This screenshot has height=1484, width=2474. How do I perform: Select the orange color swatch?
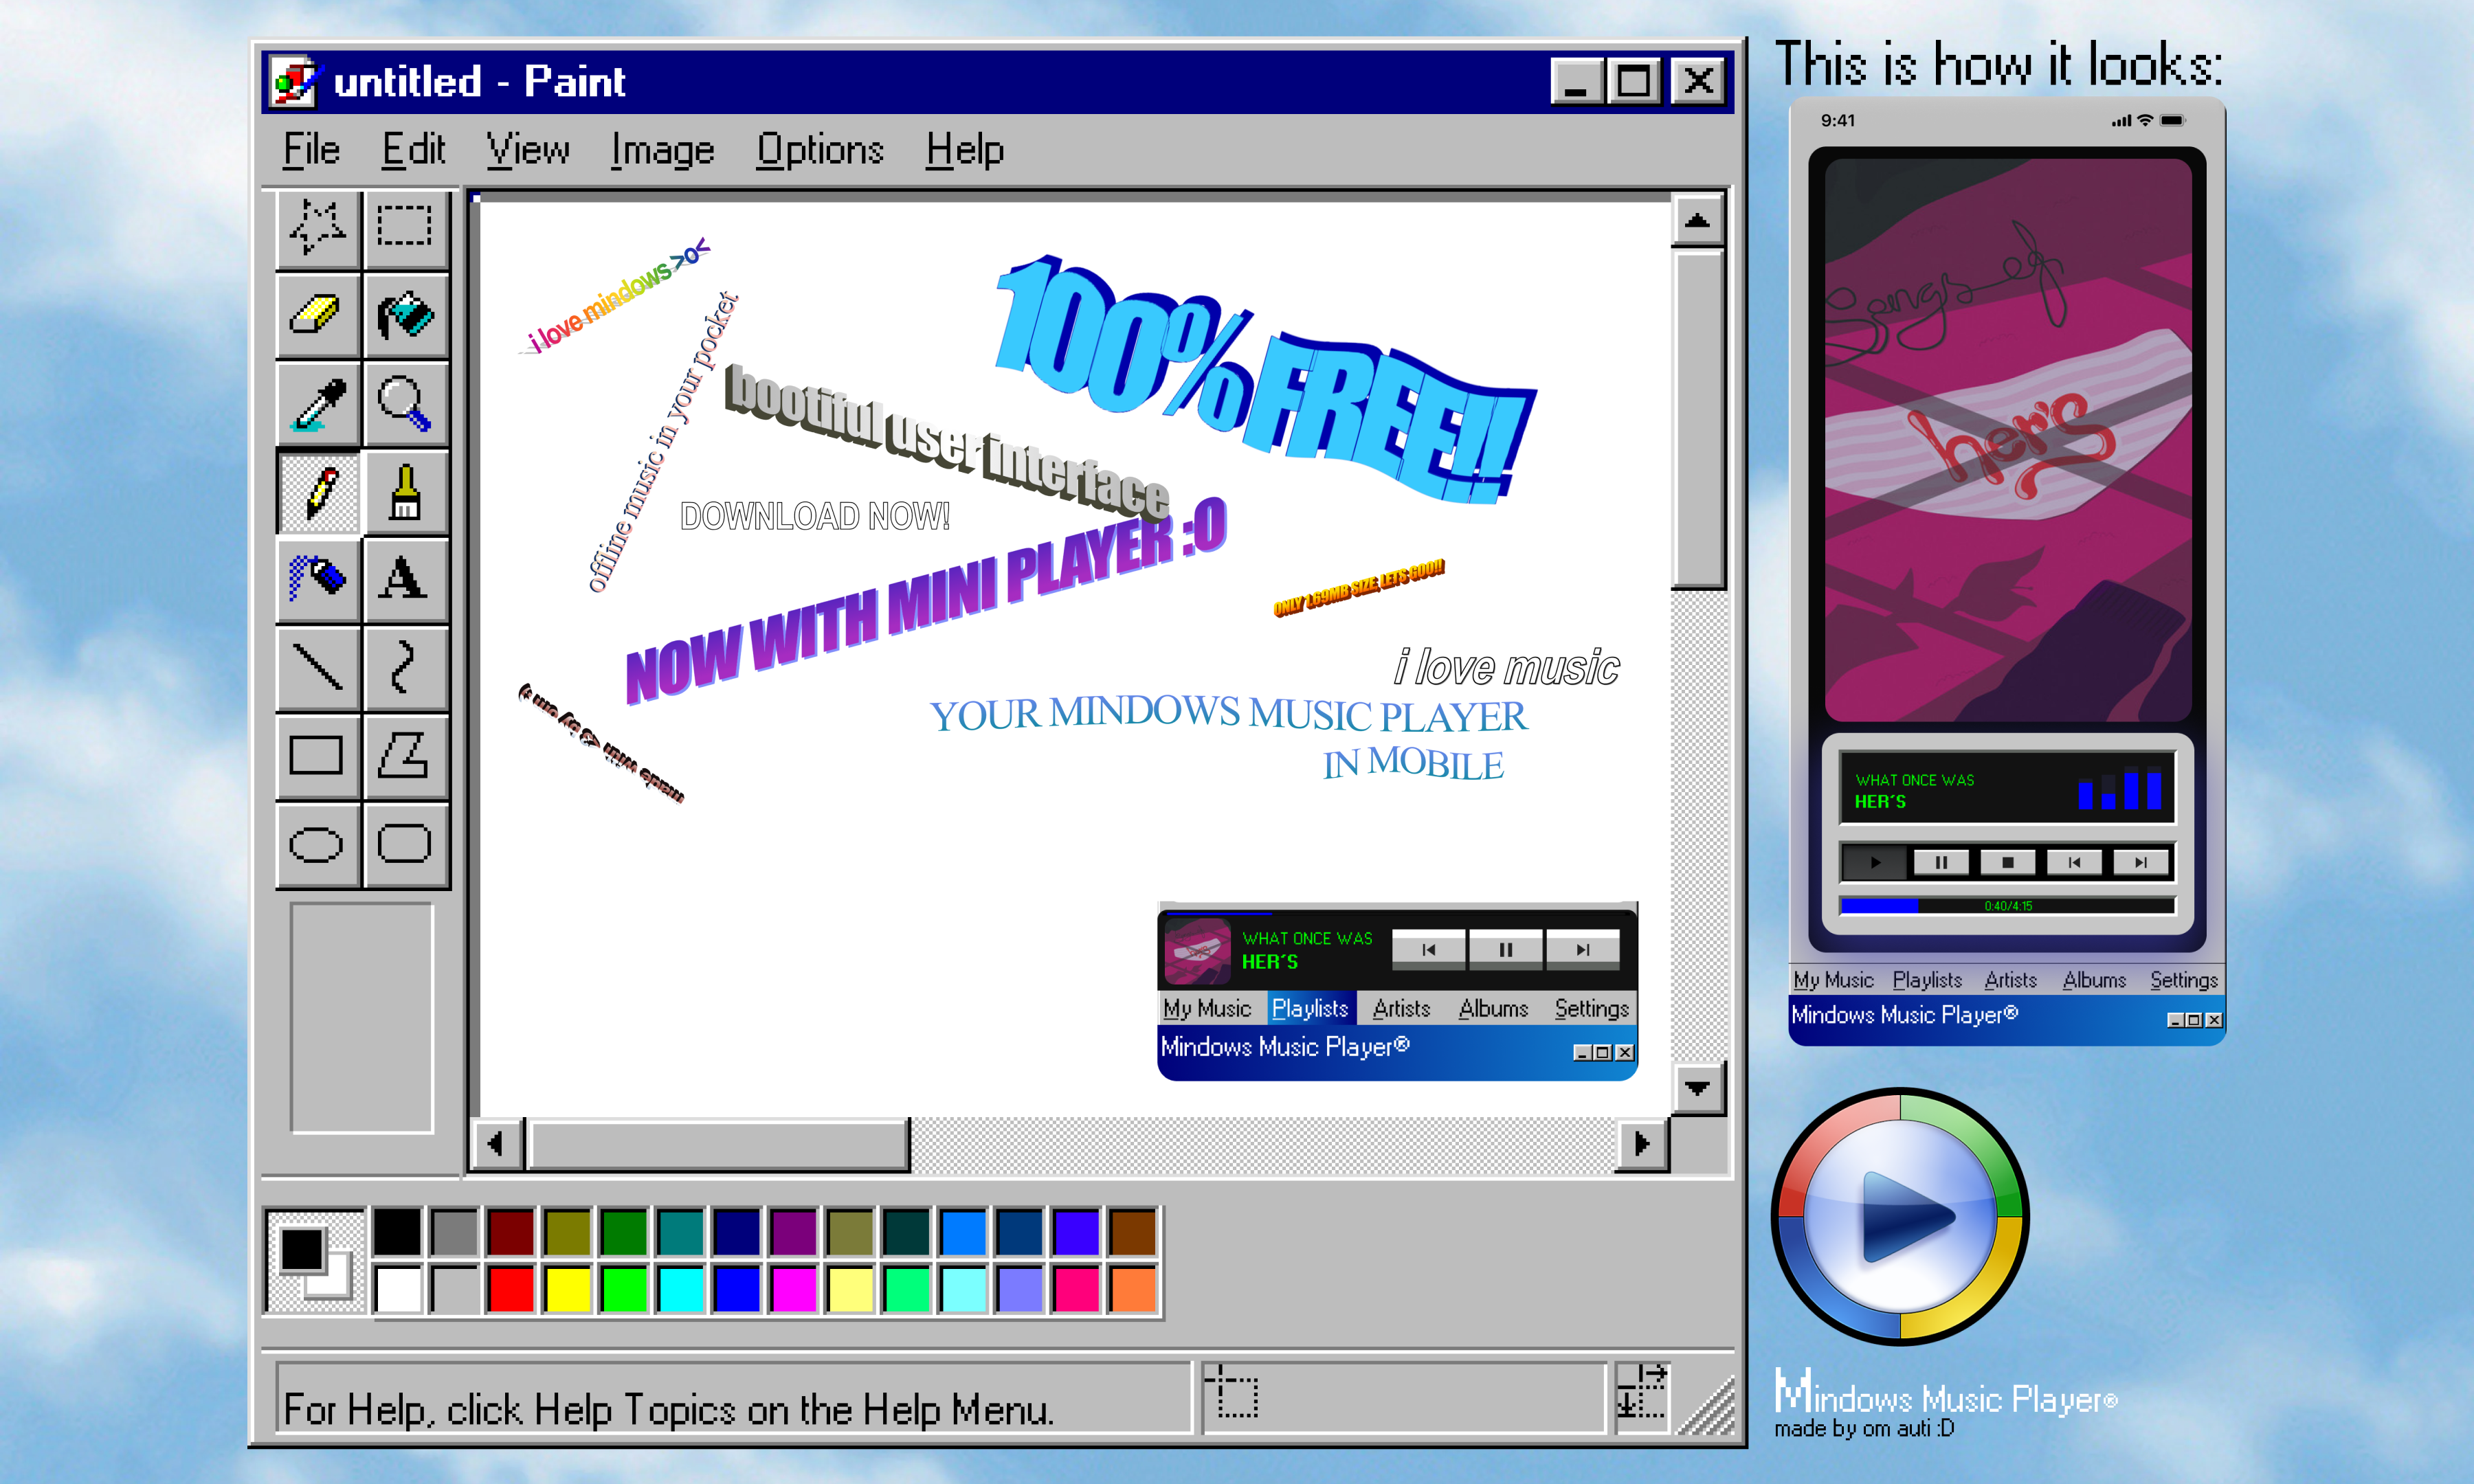pyautogui.click(x=1133, y=1289)
